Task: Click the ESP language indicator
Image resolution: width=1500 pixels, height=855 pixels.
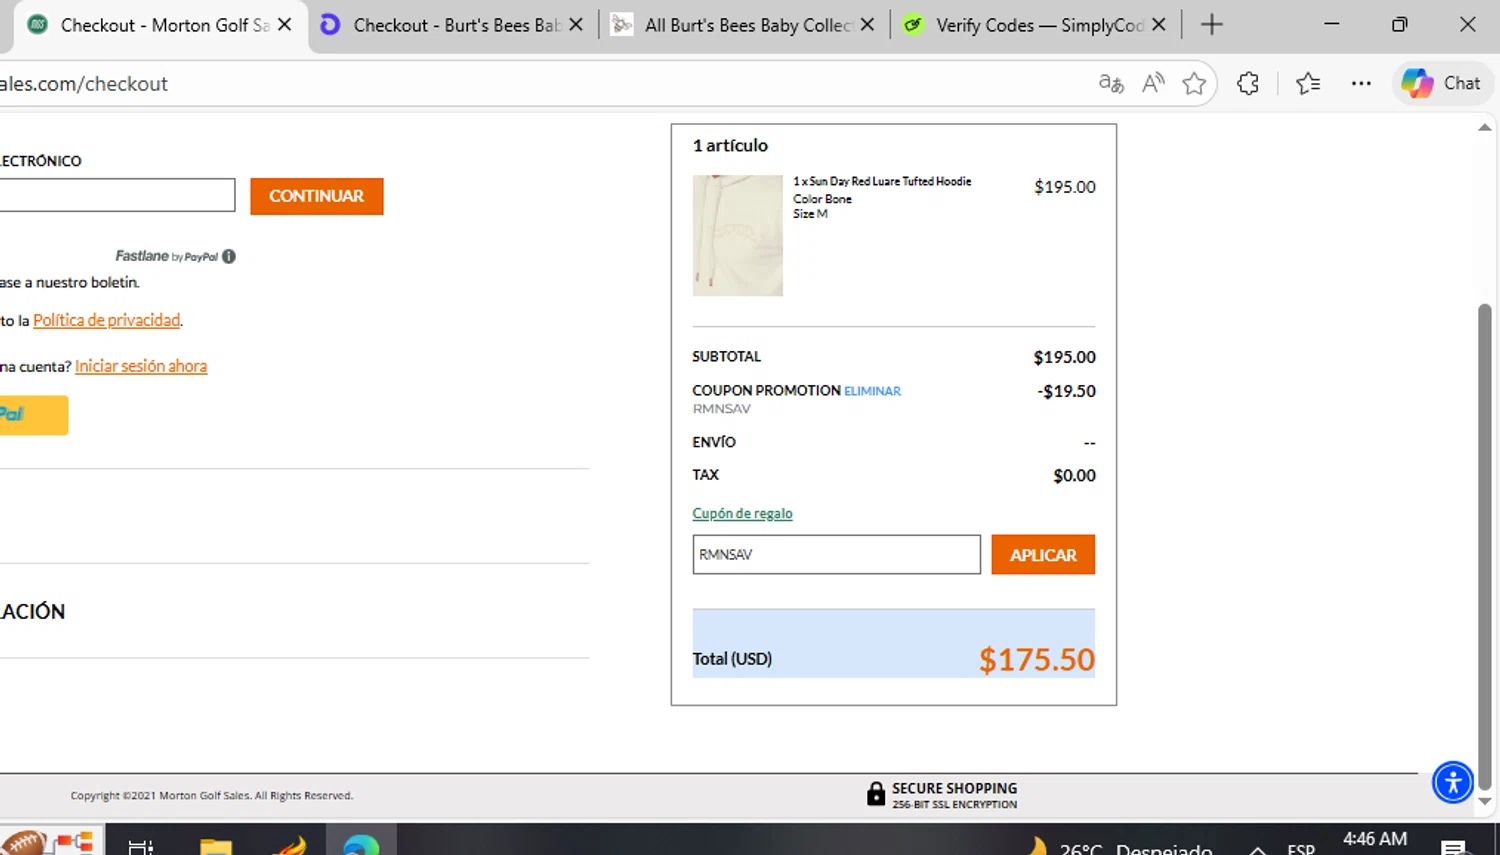Action: 1301,849
